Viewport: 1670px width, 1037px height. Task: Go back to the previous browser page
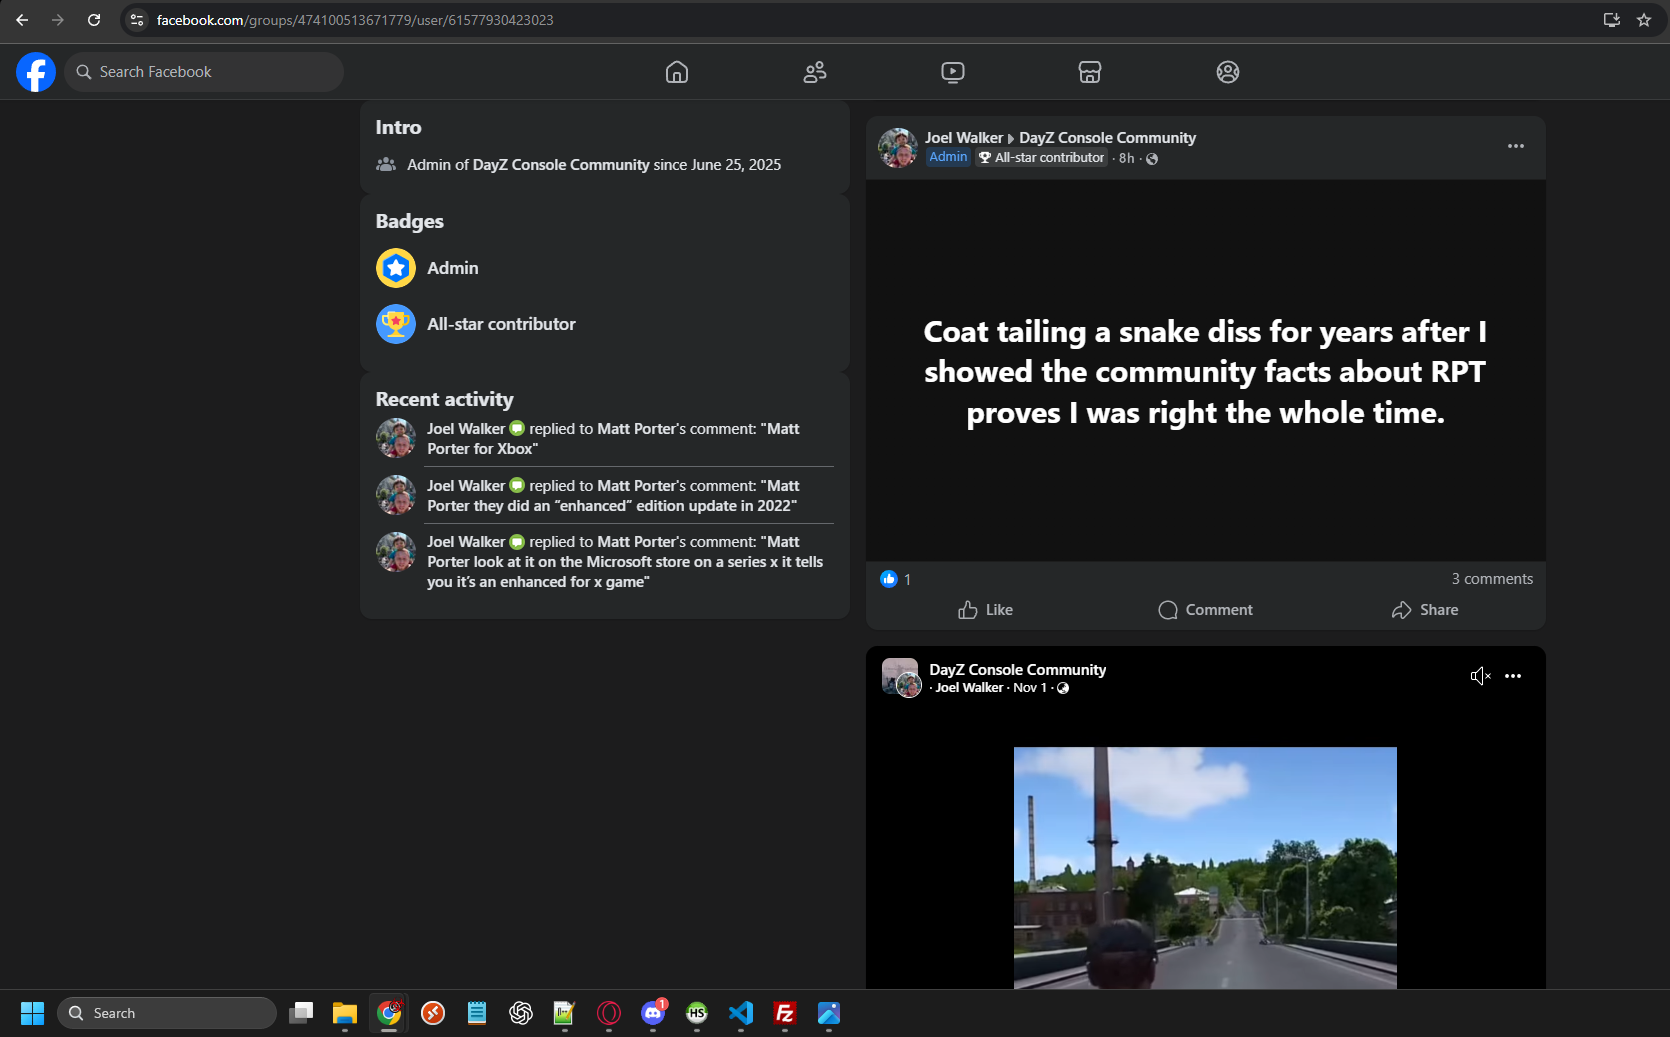pos(22,20)
